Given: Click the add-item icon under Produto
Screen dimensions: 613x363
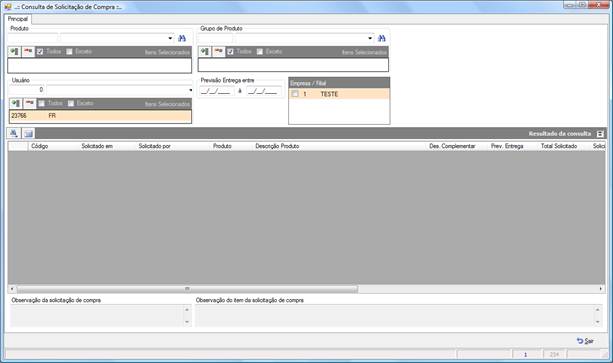Looking at the screenshot, I should 14,52.
